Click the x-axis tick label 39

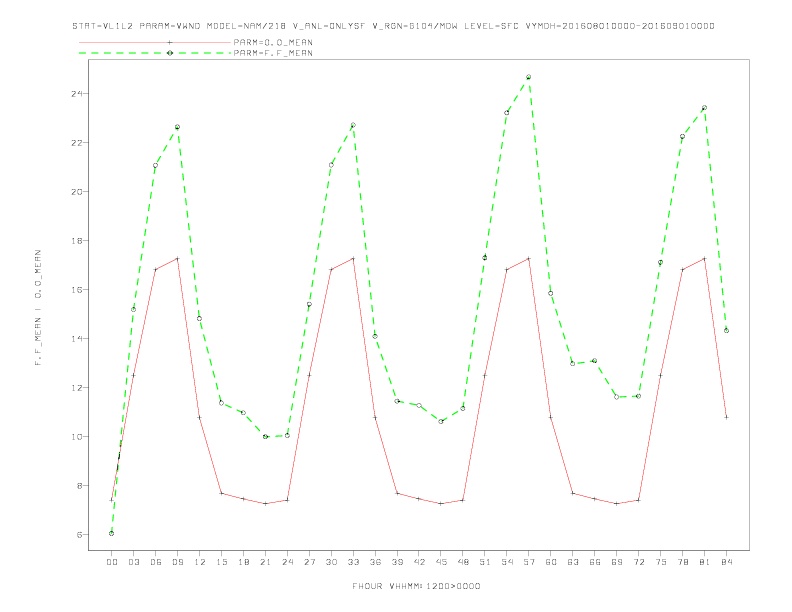point(397,562)
